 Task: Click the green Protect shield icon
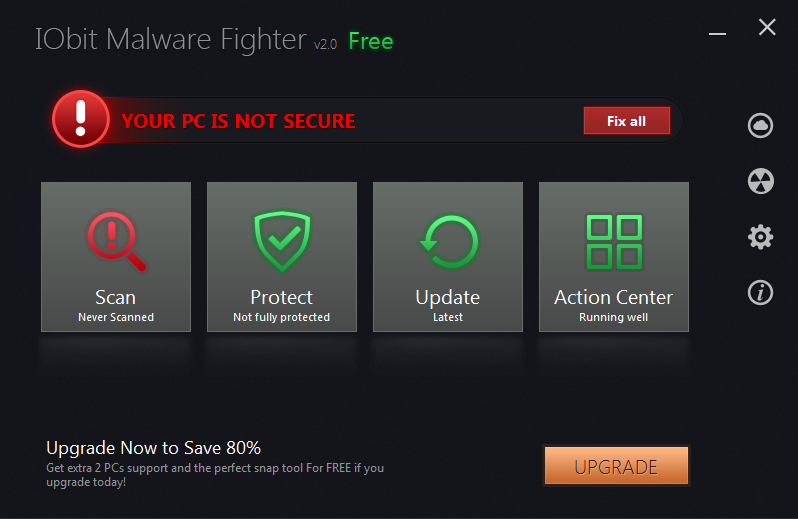pyautogui.click(x=282, y=241)
